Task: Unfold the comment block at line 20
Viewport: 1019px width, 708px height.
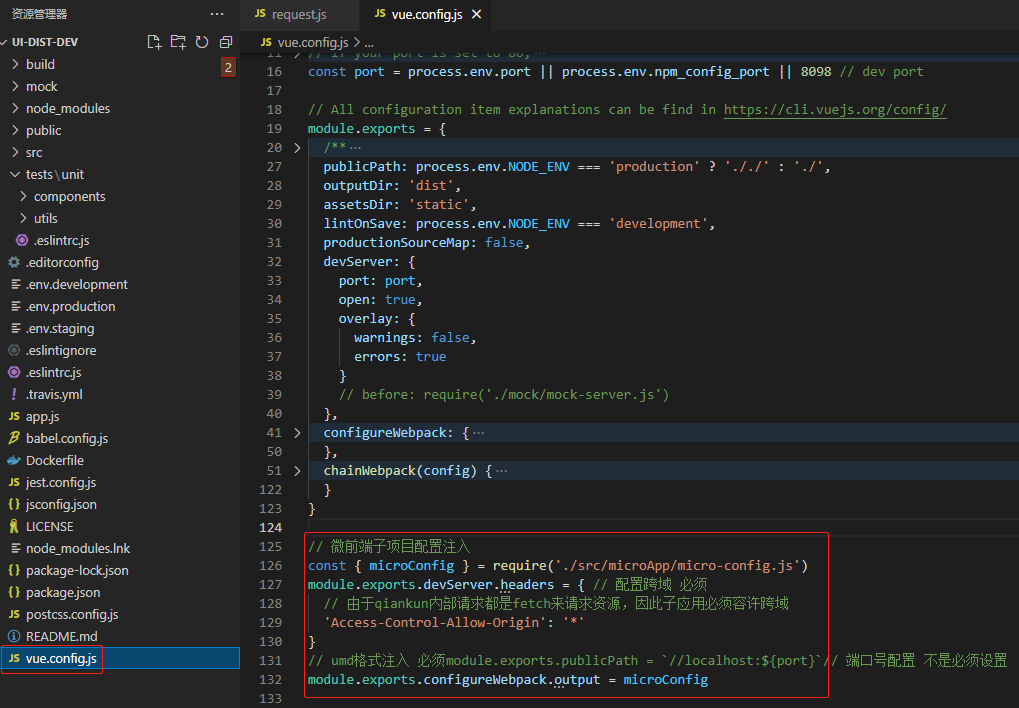Action: [297, 148]
